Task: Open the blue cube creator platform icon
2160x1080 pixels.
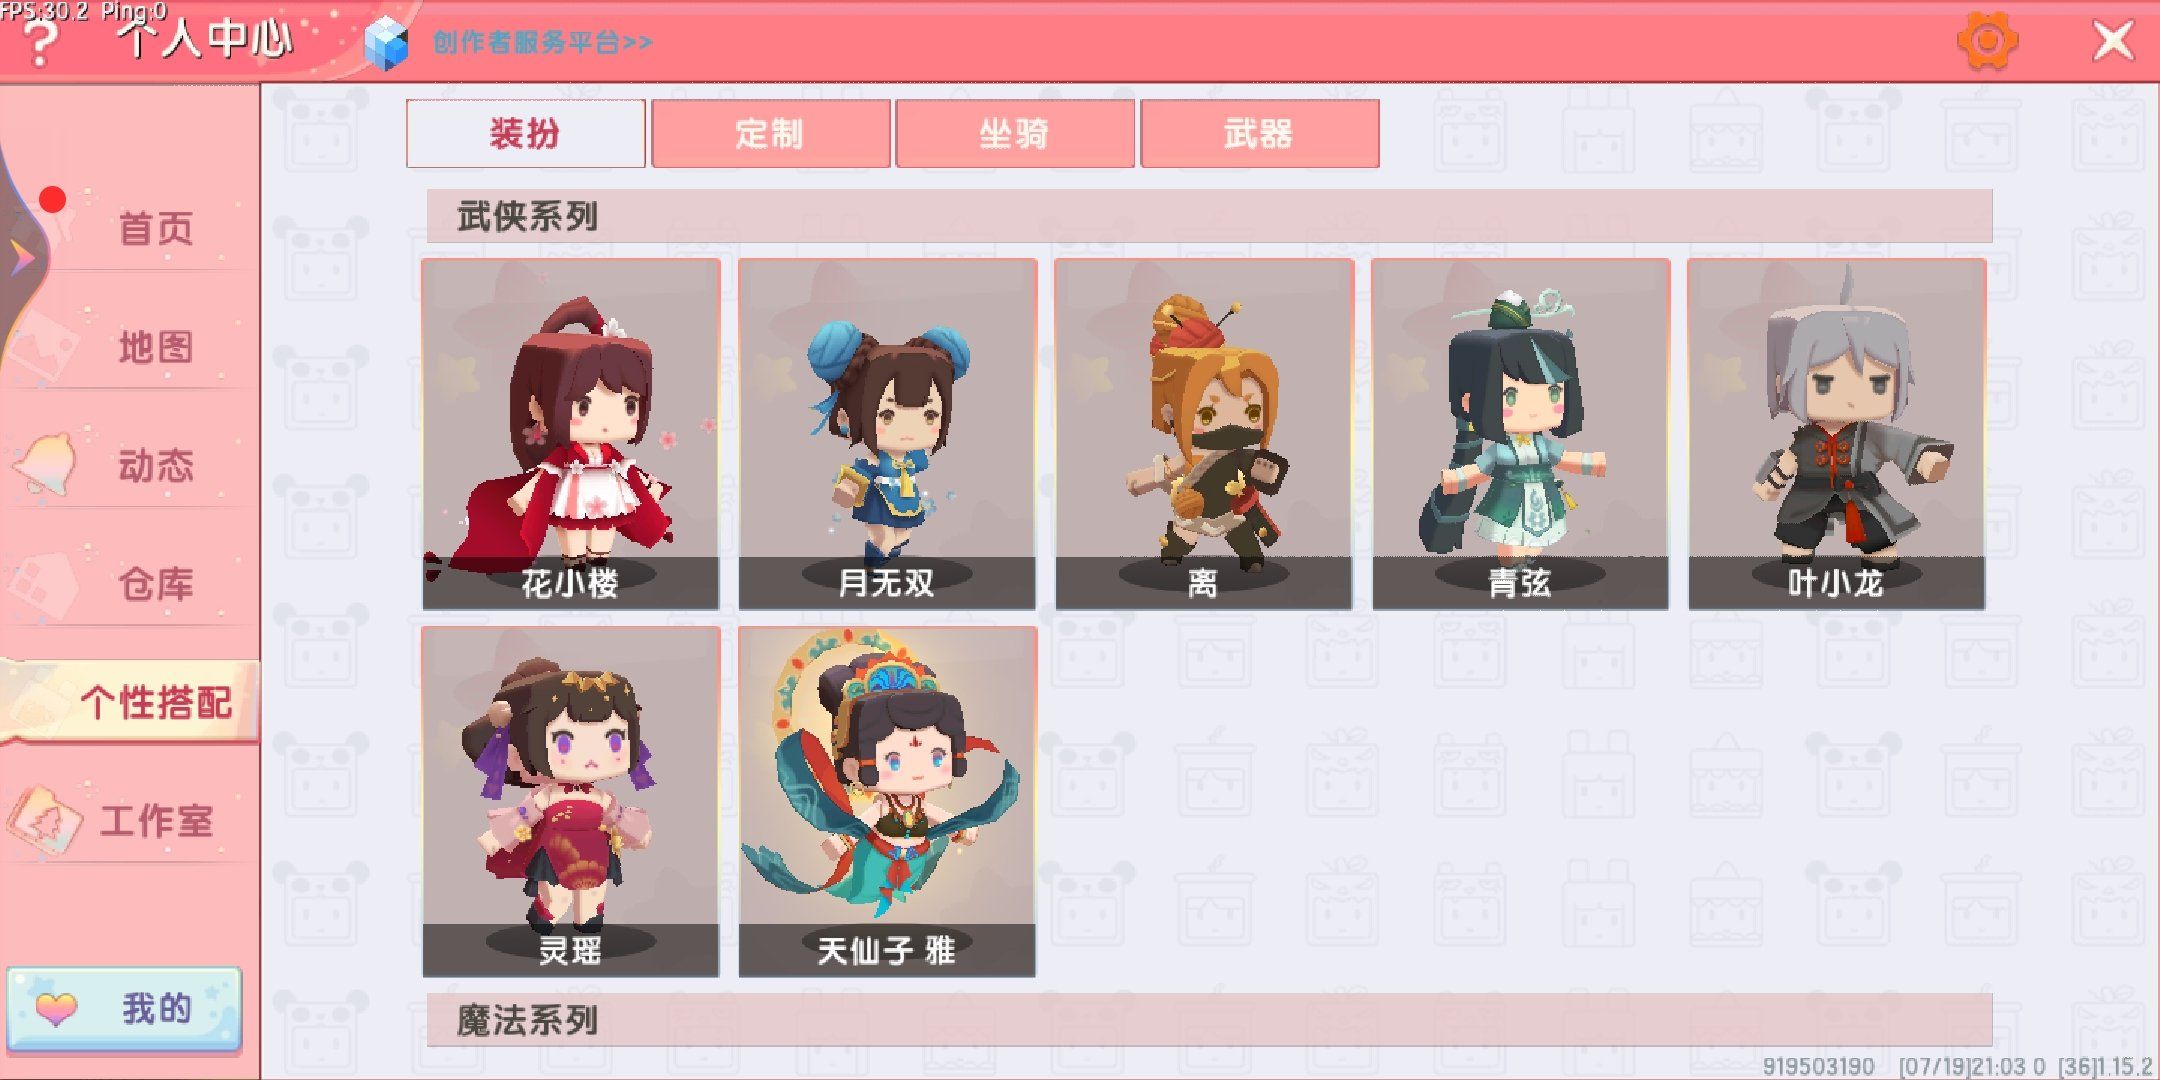Action: point(386,45)
